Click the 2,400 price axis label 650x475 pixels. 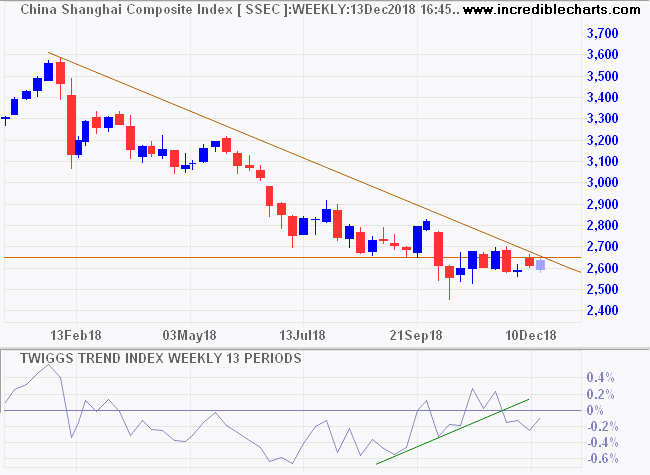pos(602,310)
